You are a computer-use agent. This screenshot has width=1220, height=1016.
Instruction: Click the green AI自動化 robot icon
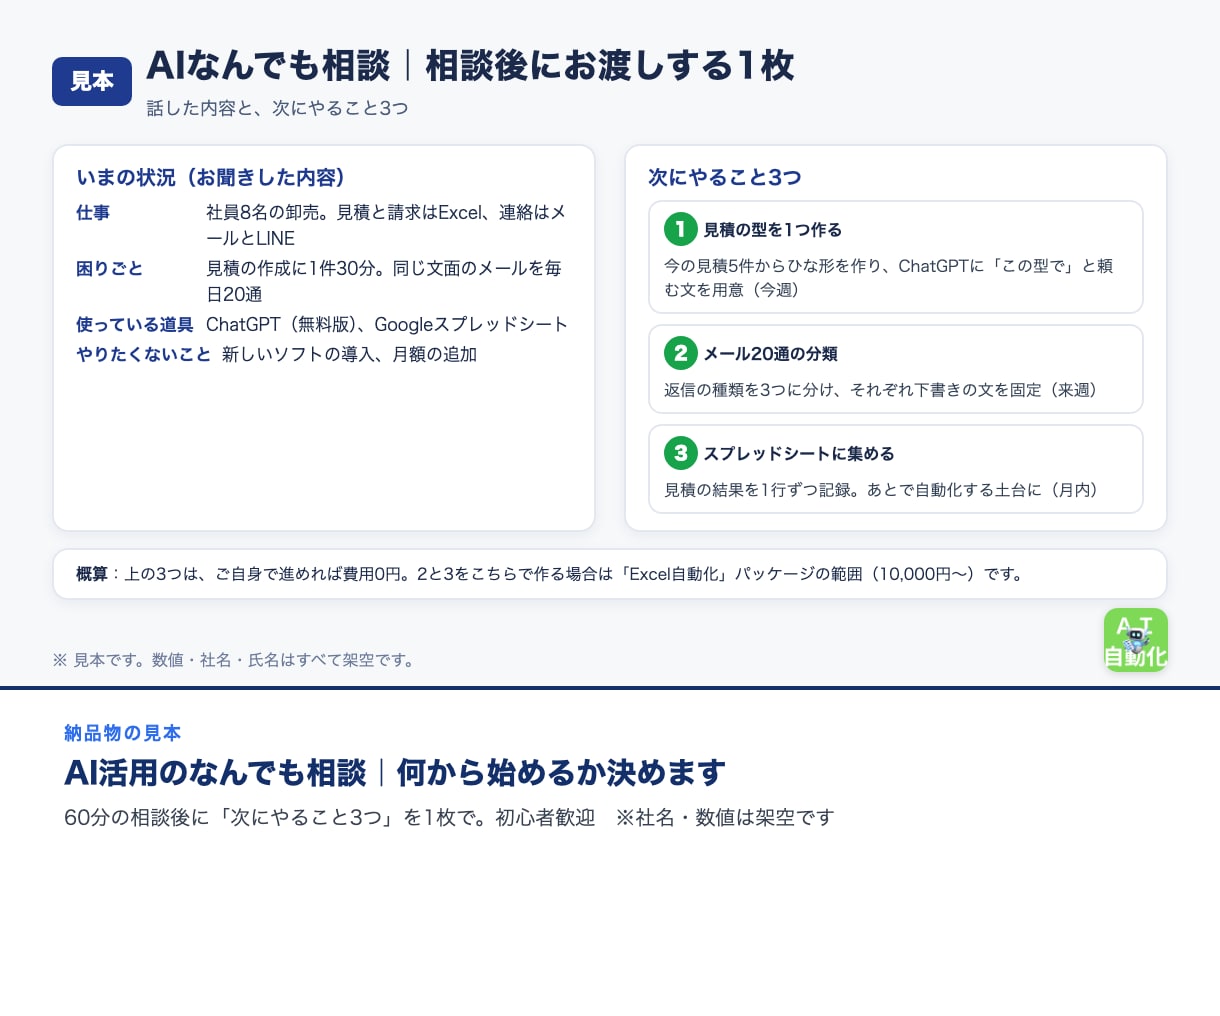tap(1135, 640)
